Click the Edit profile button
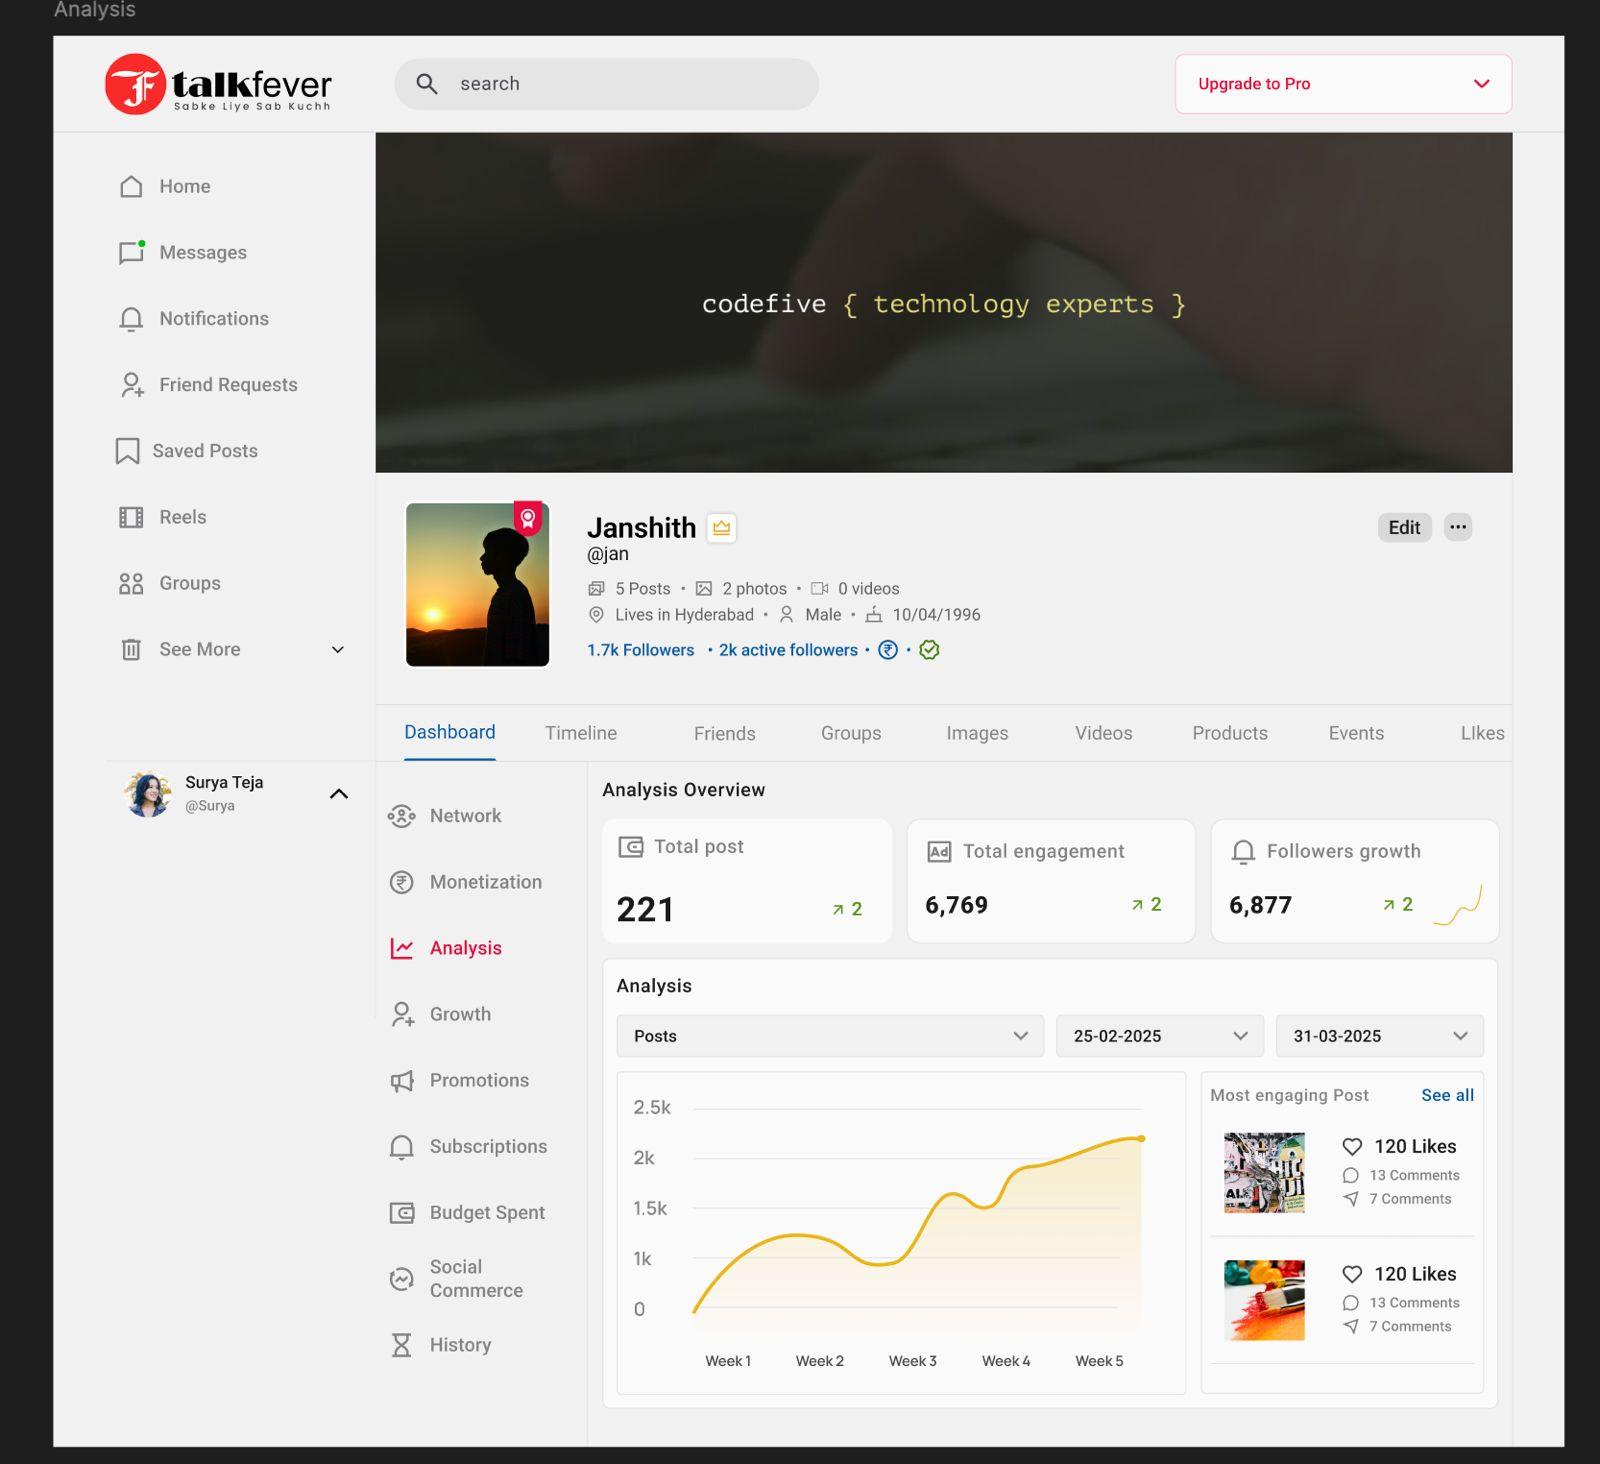Image resolution: width=1600 pixels, height=1464 pixels. 1403,527
